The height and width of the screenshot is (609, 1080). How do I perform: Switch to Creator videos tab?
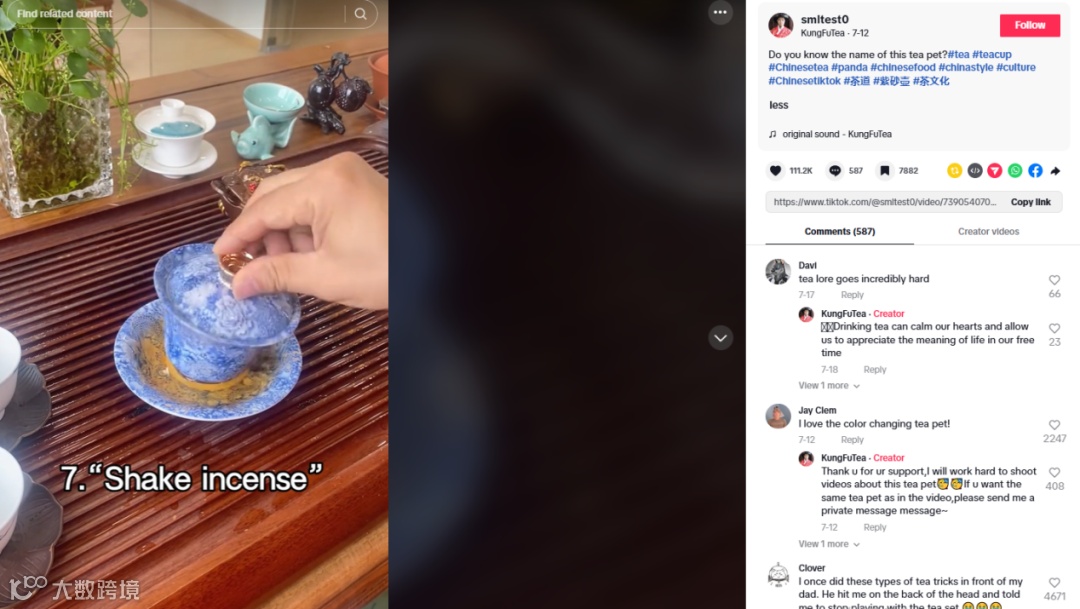tap(988, 231)
